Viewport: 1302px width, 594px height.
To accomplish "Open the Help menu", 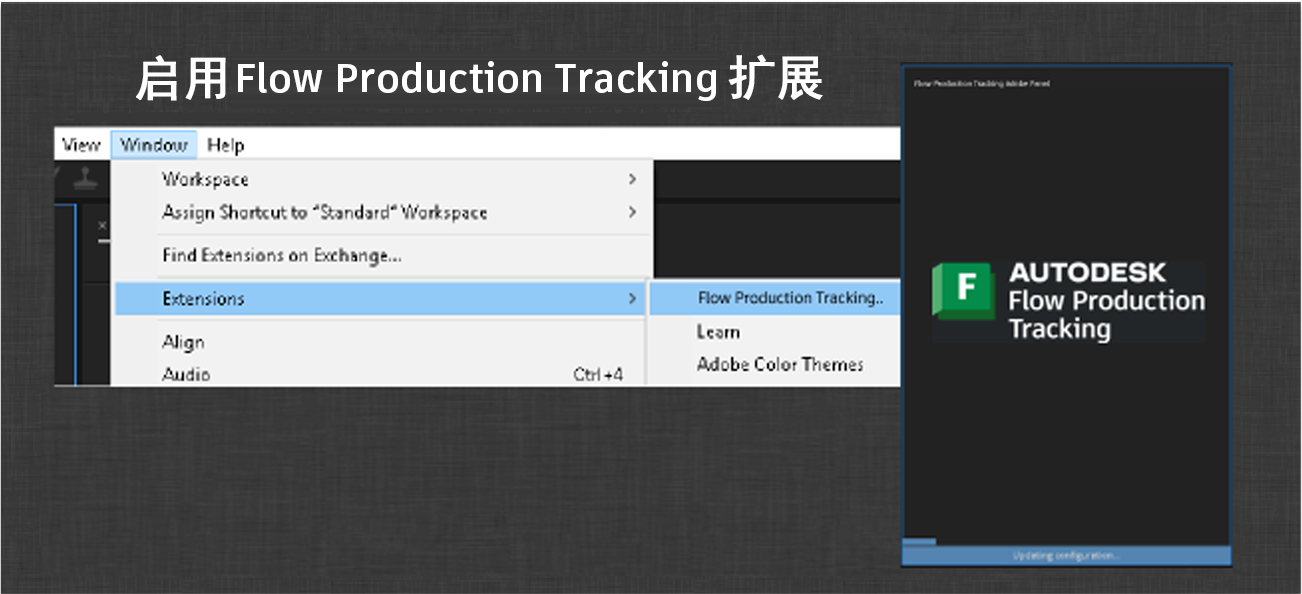I will click(225, 145).
